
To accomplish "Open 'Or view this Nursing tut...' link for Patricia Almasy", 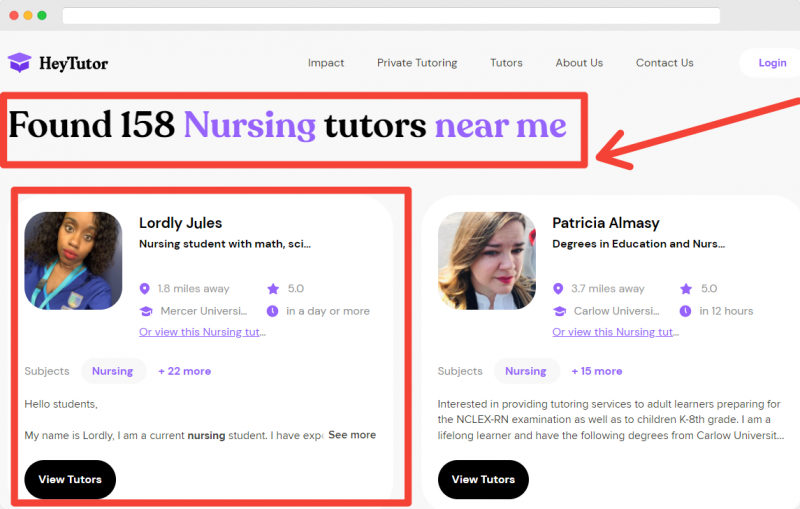I will pyautogui.click(x=615, y=332).
